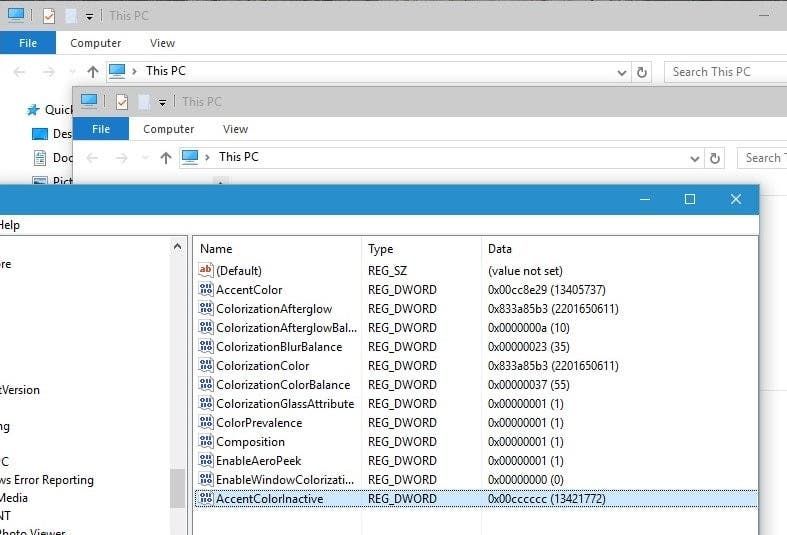Sort registry values by Type column
This screenshot has height=535, width=787.
click(422, 248)
